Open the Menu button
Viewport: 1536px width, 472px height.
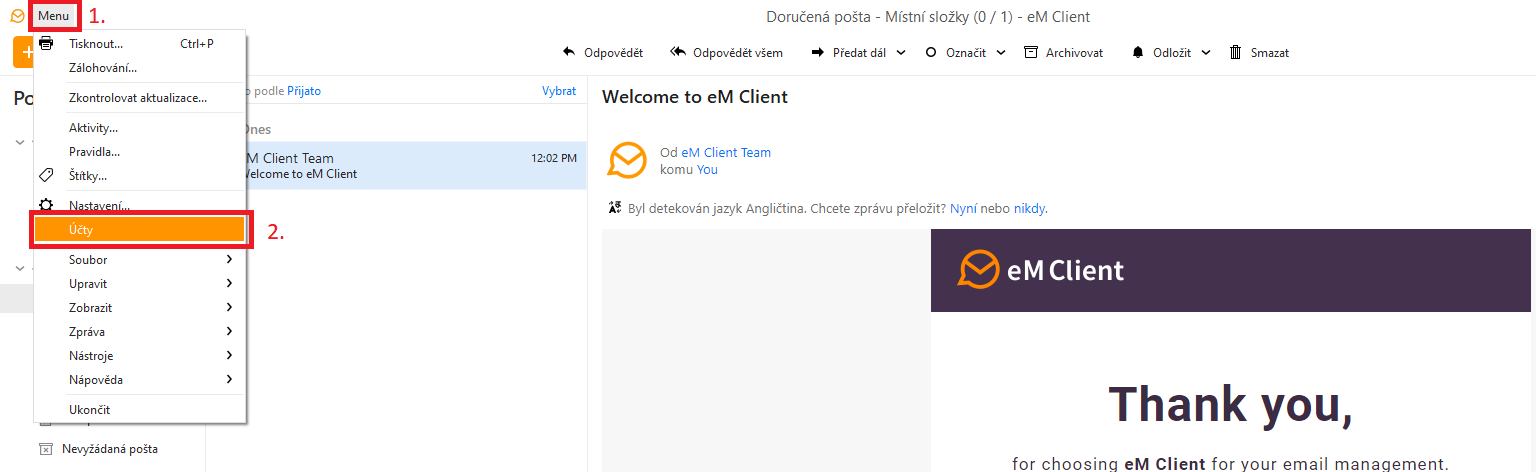[53, 16]
